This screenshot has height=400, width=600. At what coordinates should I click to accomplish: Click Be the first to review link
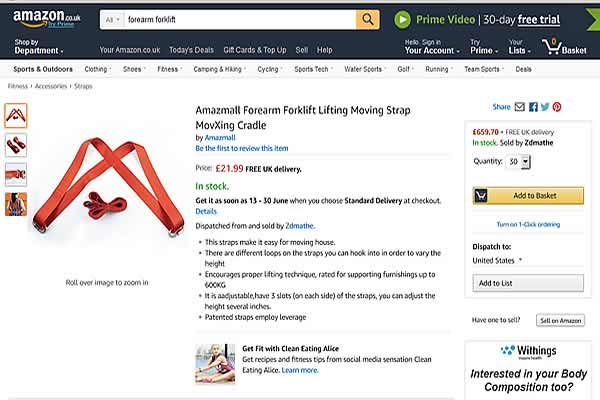tap(242, 148)
